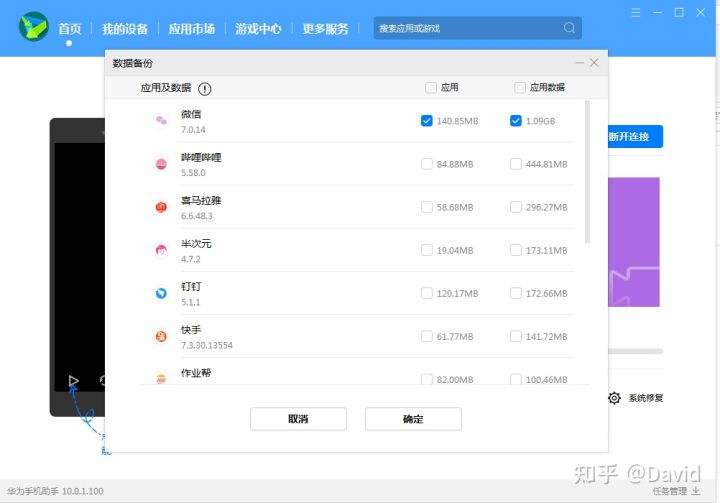The image size is (720, 503).
Task: Switch to 应用市场 tab
Action: [x=192, y=29]
